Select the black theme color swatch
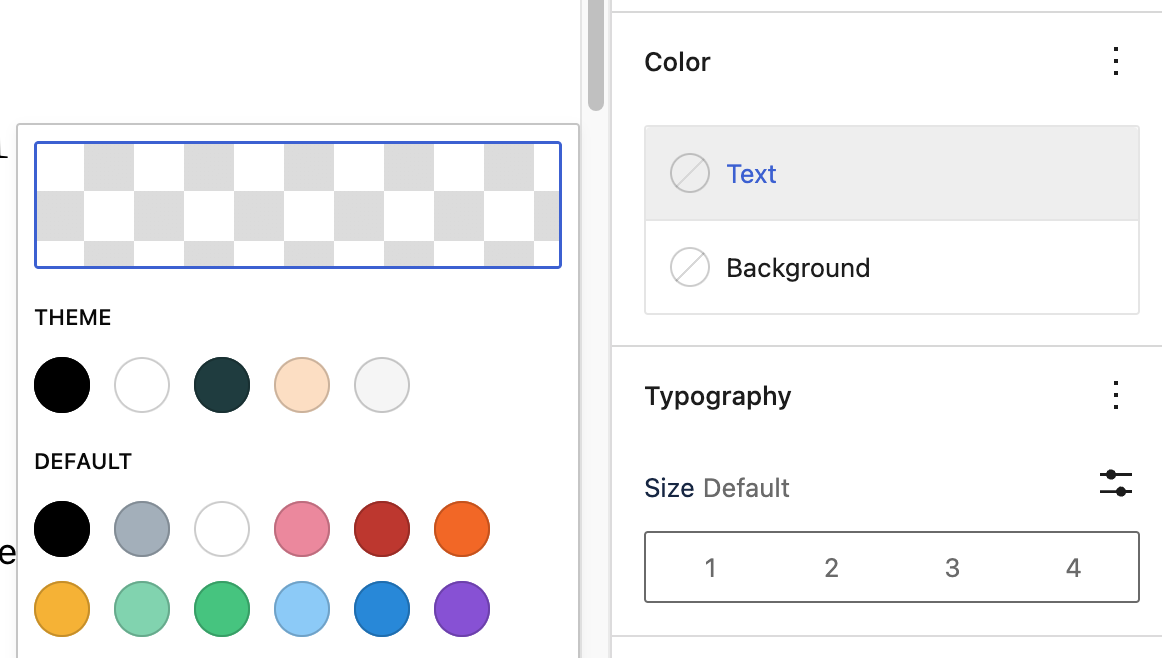The height and width of the screenshot is (658, 1162). point(61,385)
